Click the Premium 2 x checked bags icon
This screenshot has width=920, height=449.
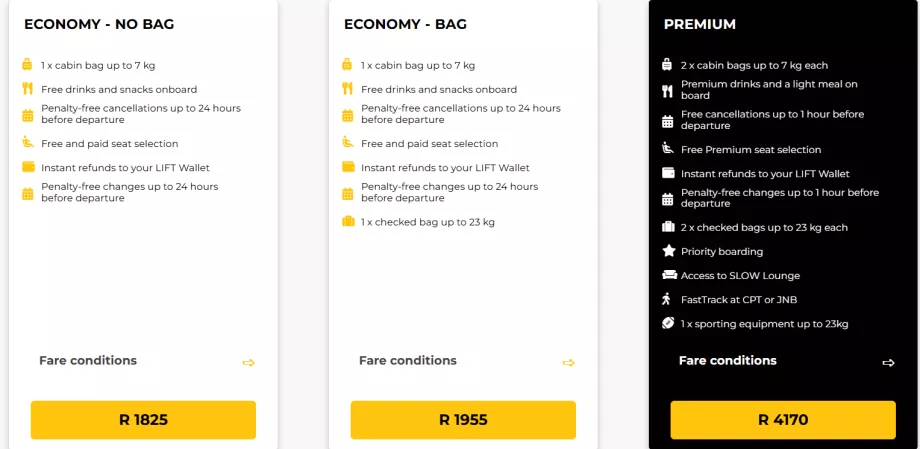668,227
